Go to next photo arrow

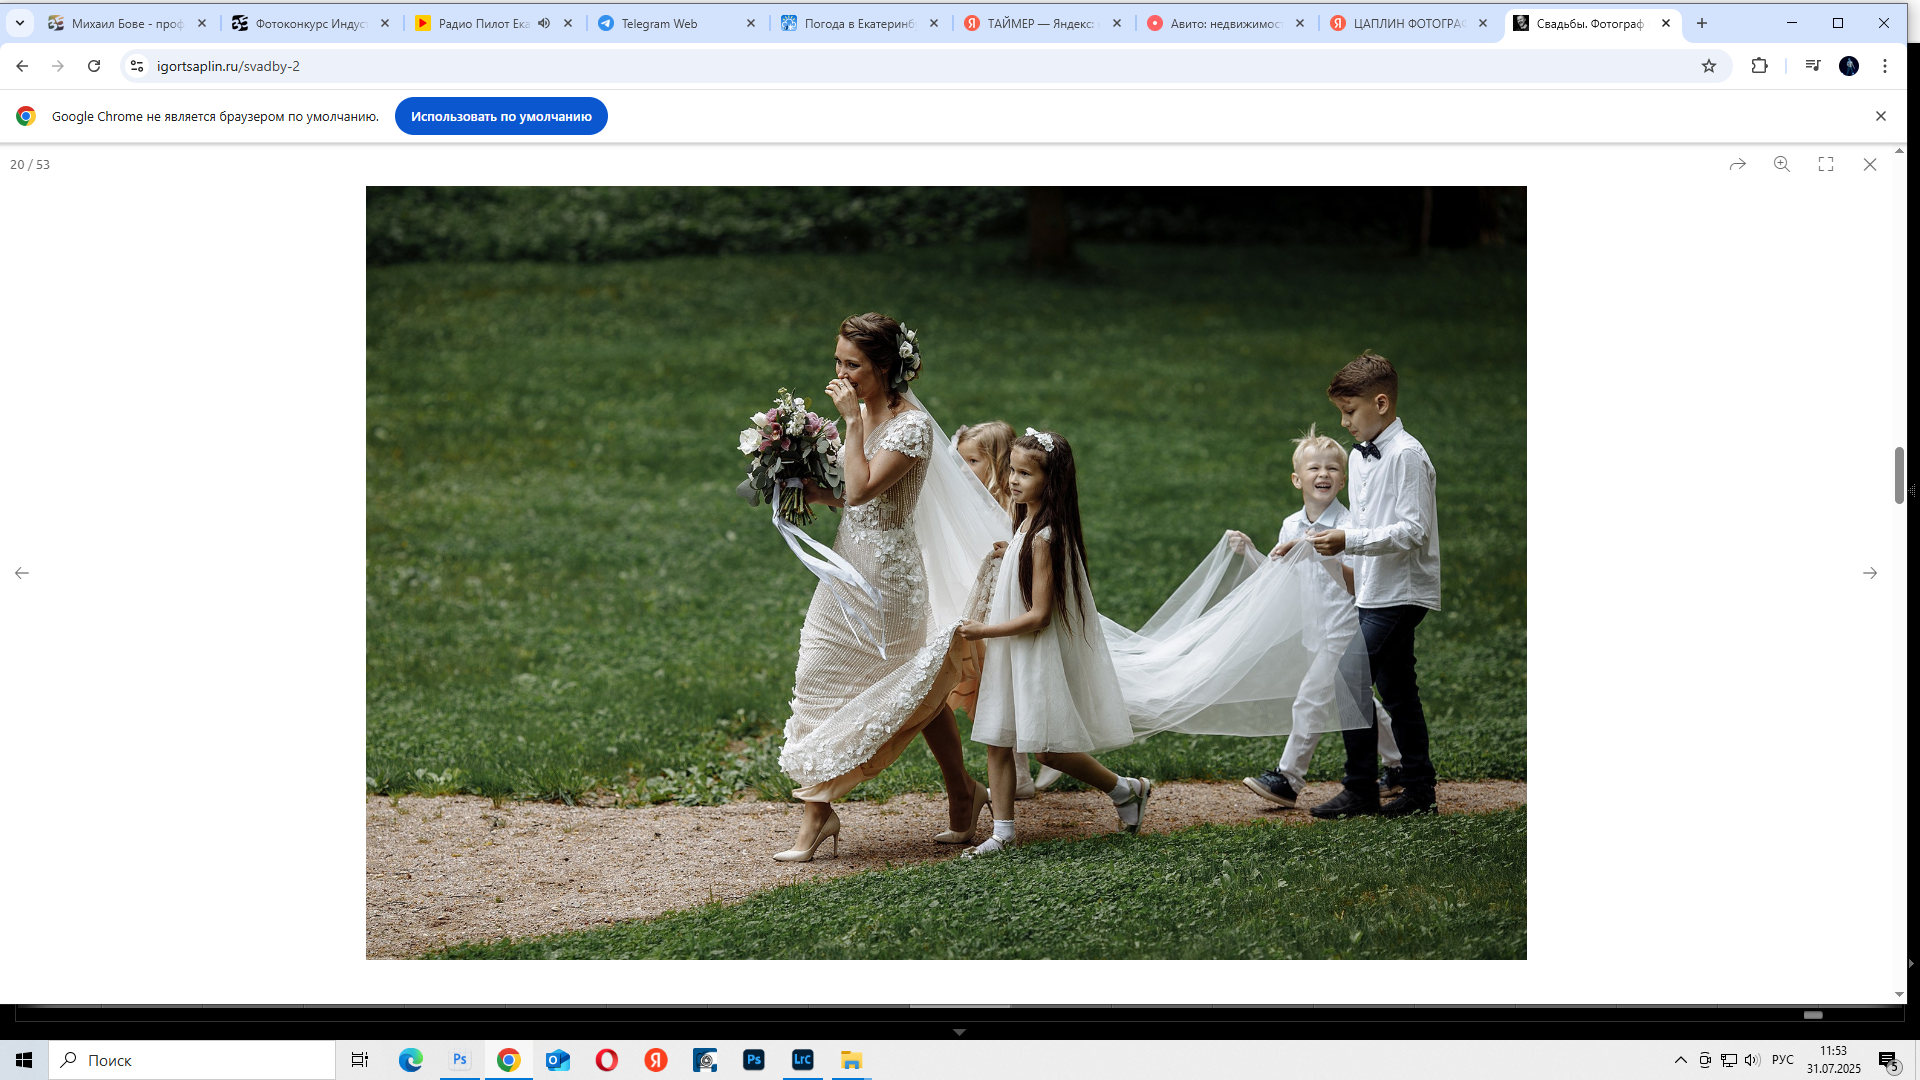point(1870,573)
